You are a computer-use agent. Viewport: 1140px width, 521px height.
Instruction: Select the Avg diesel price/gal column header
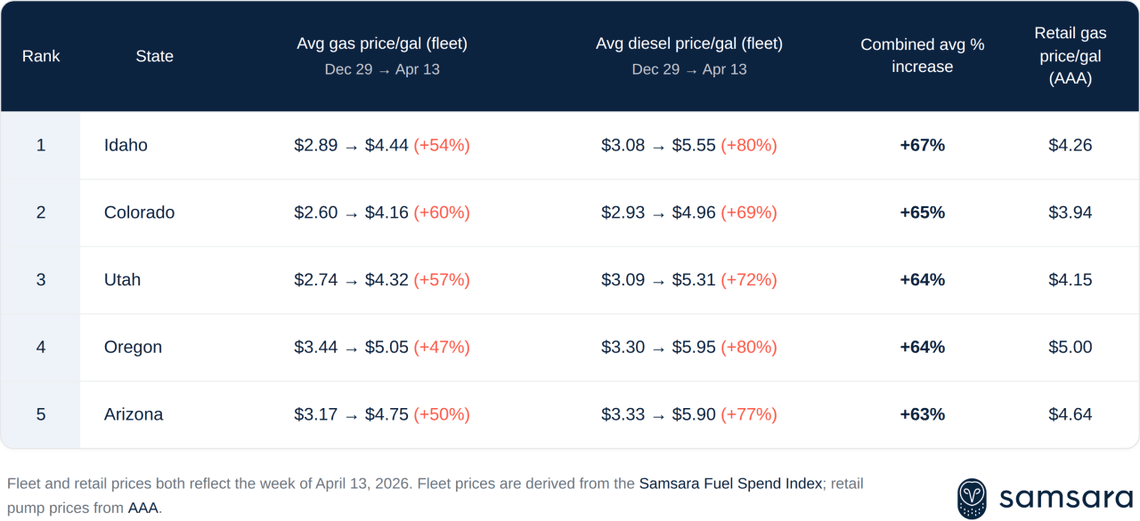click(689, 44)
